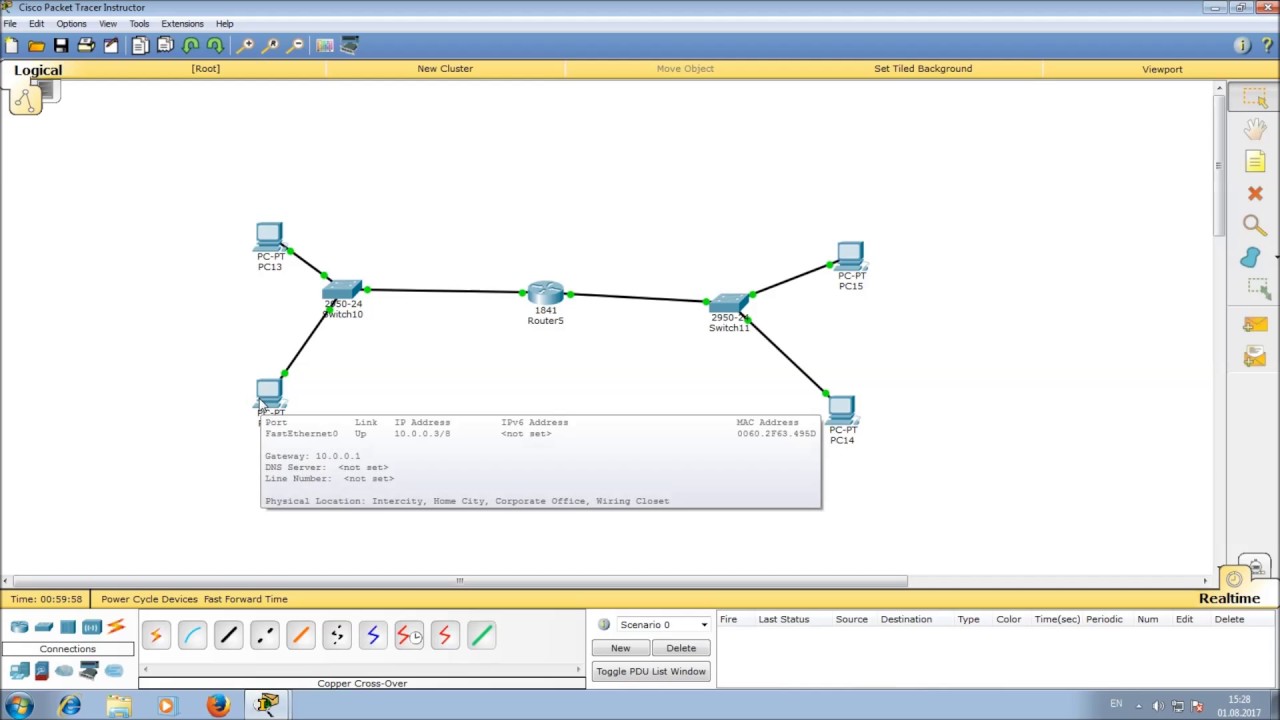Choose the Serial DCE cable with clock
The image size is (1280, 720).
point(408,635)
